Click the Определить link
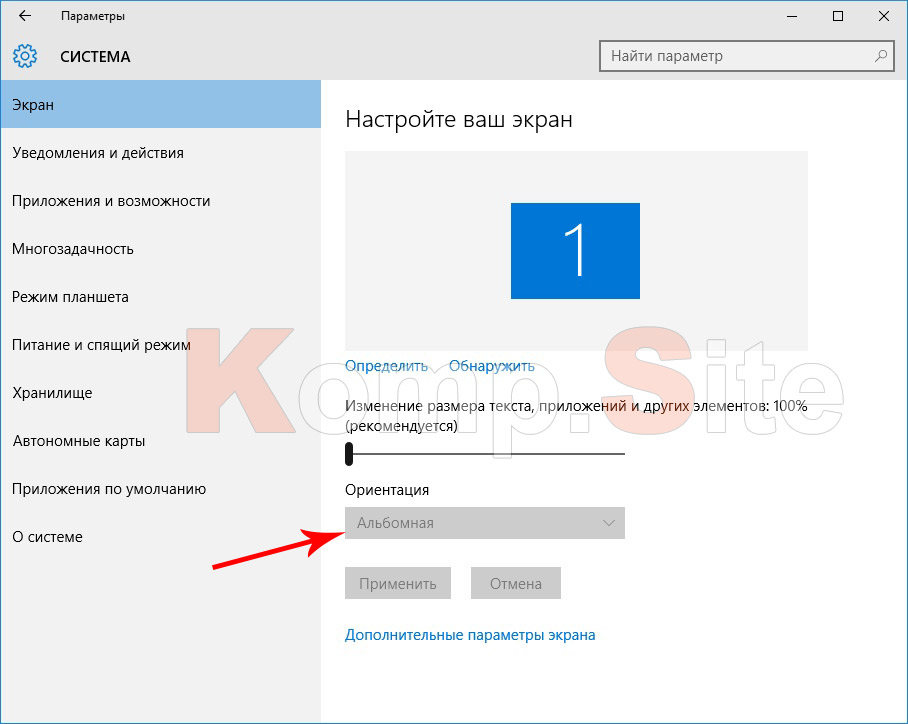Screen dimensions: 908x724 tap(386, 366)
